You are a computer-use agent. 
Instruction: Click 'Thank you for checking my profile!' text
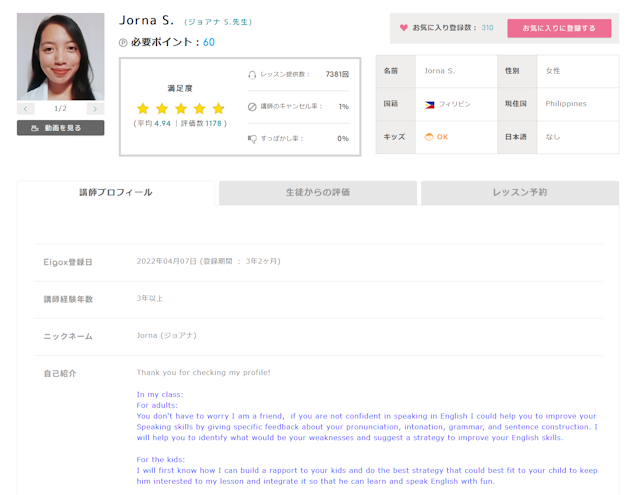[203, 373]
